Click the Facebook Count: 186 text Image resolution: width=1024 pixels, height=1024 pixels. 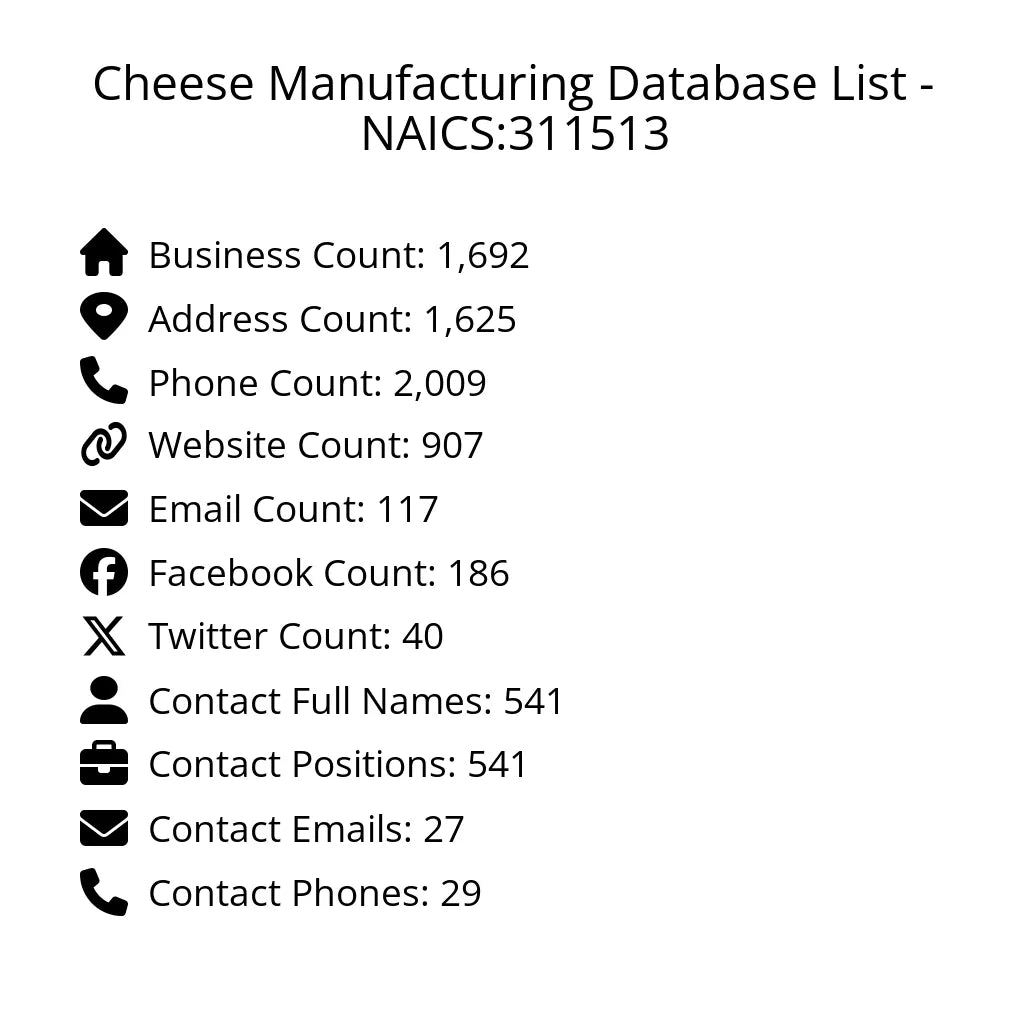click(328, 574)
